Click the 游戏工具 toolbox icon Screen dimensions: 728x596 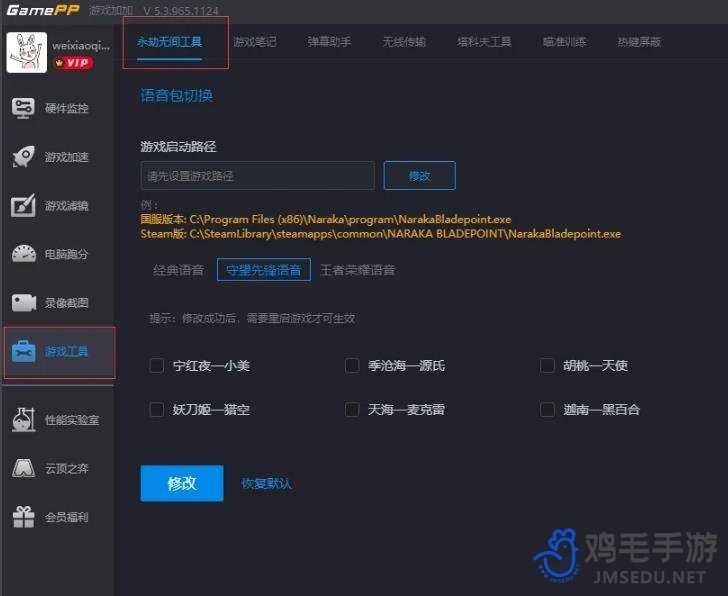coord(24,351)
